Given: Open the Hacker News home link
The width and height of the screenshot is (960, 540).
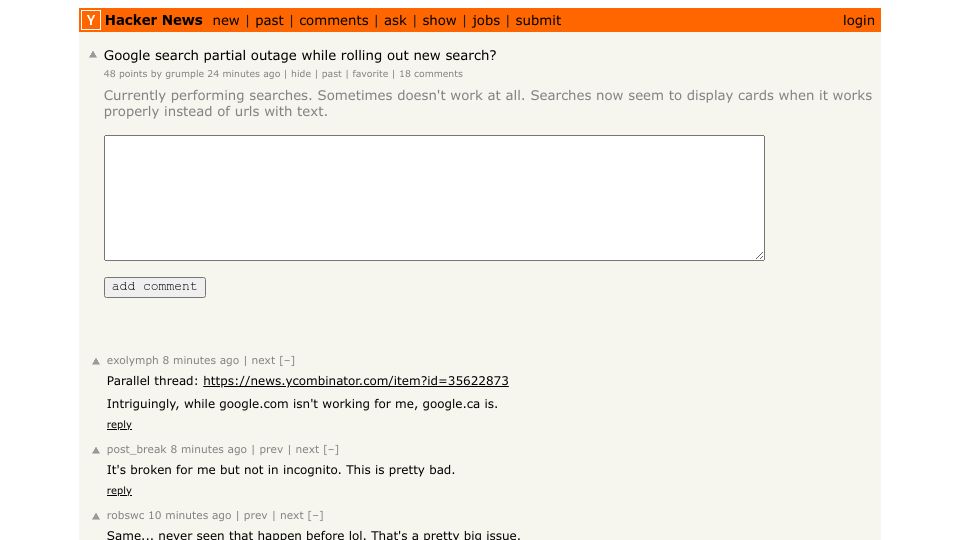Looking at the screenshot, I should pos(154,20).
